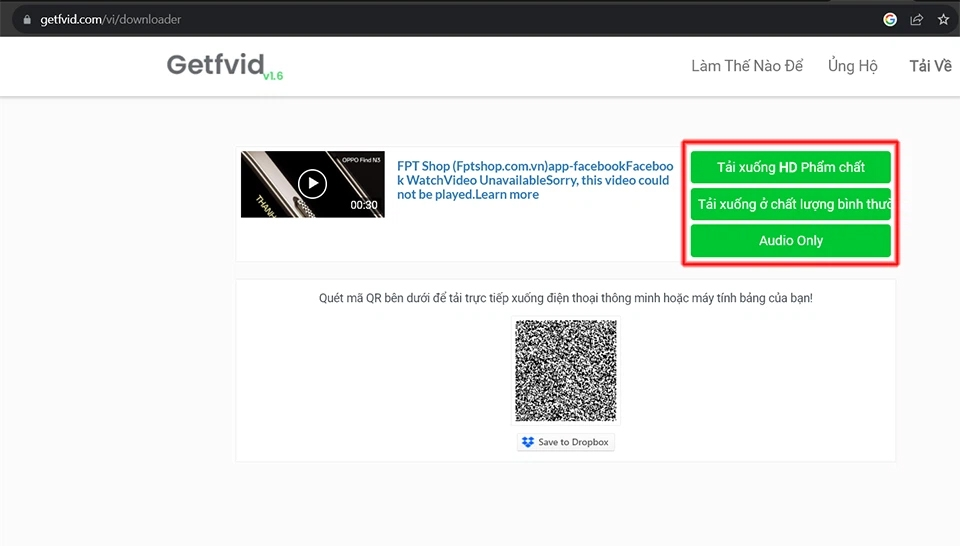The width and height of the screenshot is (960, 546).
Task: Bookmark this page with star icon
Action: (x=943, y=20)
